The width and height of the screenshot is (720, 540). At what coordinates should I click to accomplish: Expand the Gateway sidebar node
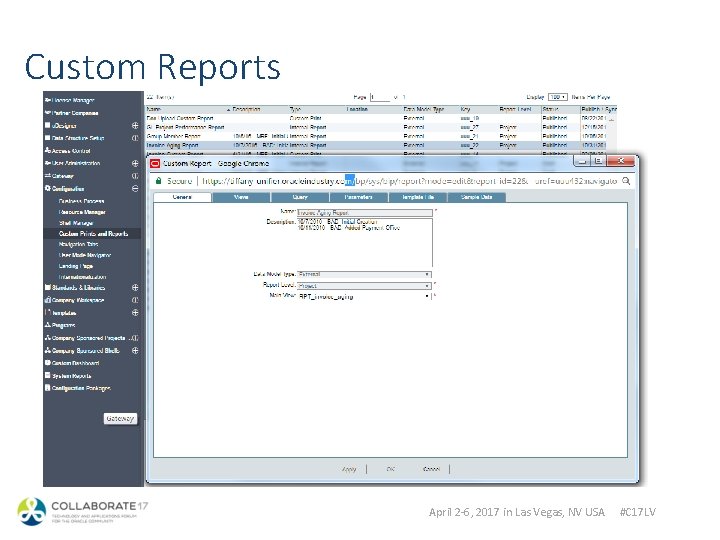(135, 175)
